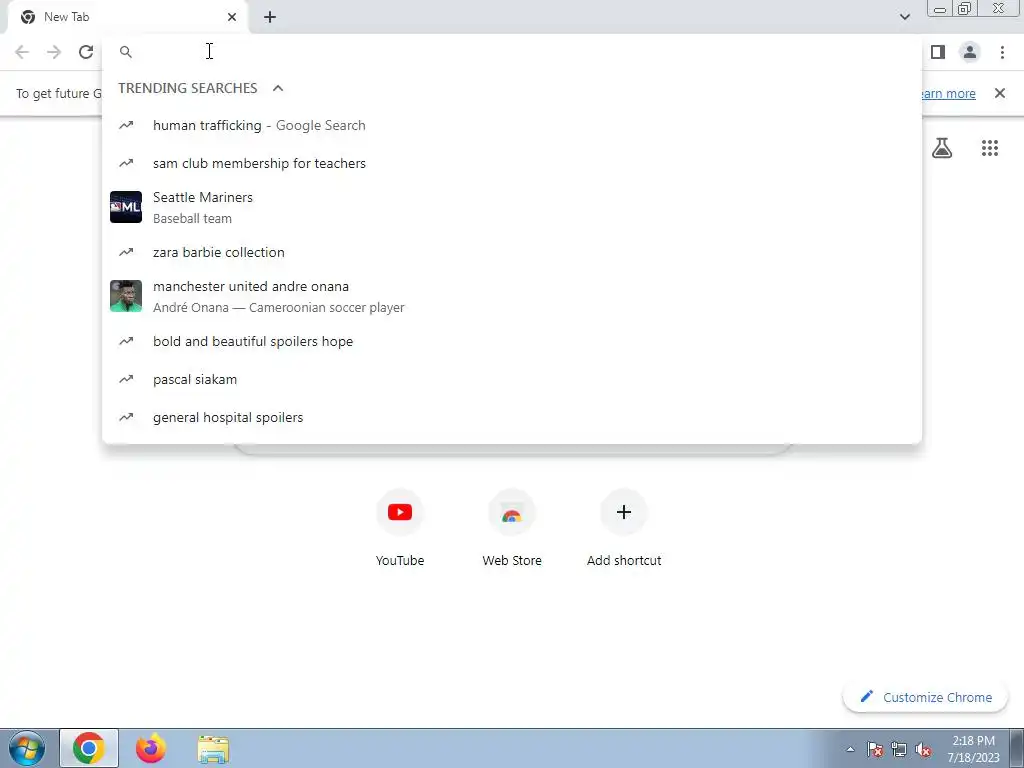The height and width of the screenshot is (768, 1024).
Task: Open the YouTube shortcut
Action: tap(400, 528)
